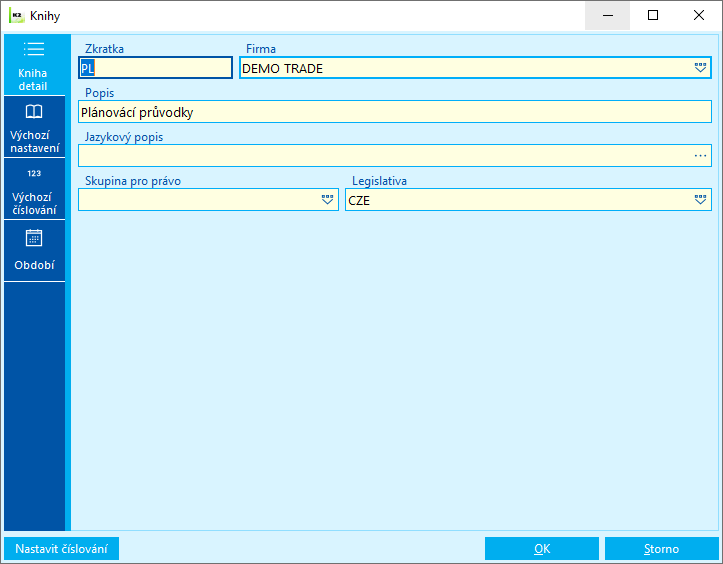Screen dimensions: 723x564
Task: Click Legislativa field showing CZE
Action: click(x=528, y=200)
